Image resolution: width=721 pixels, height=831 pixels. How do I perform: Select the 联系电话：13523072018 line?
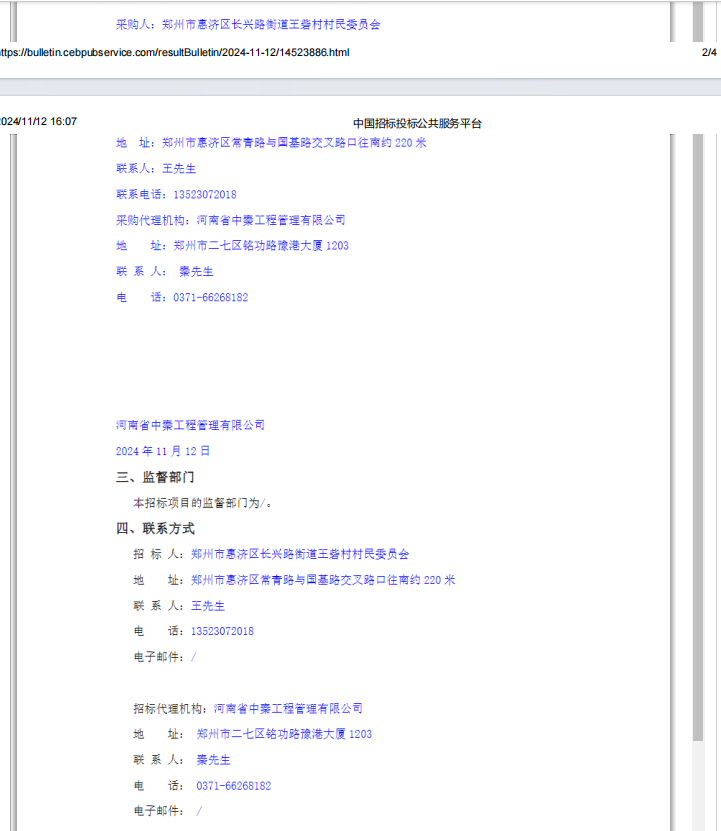176,194
